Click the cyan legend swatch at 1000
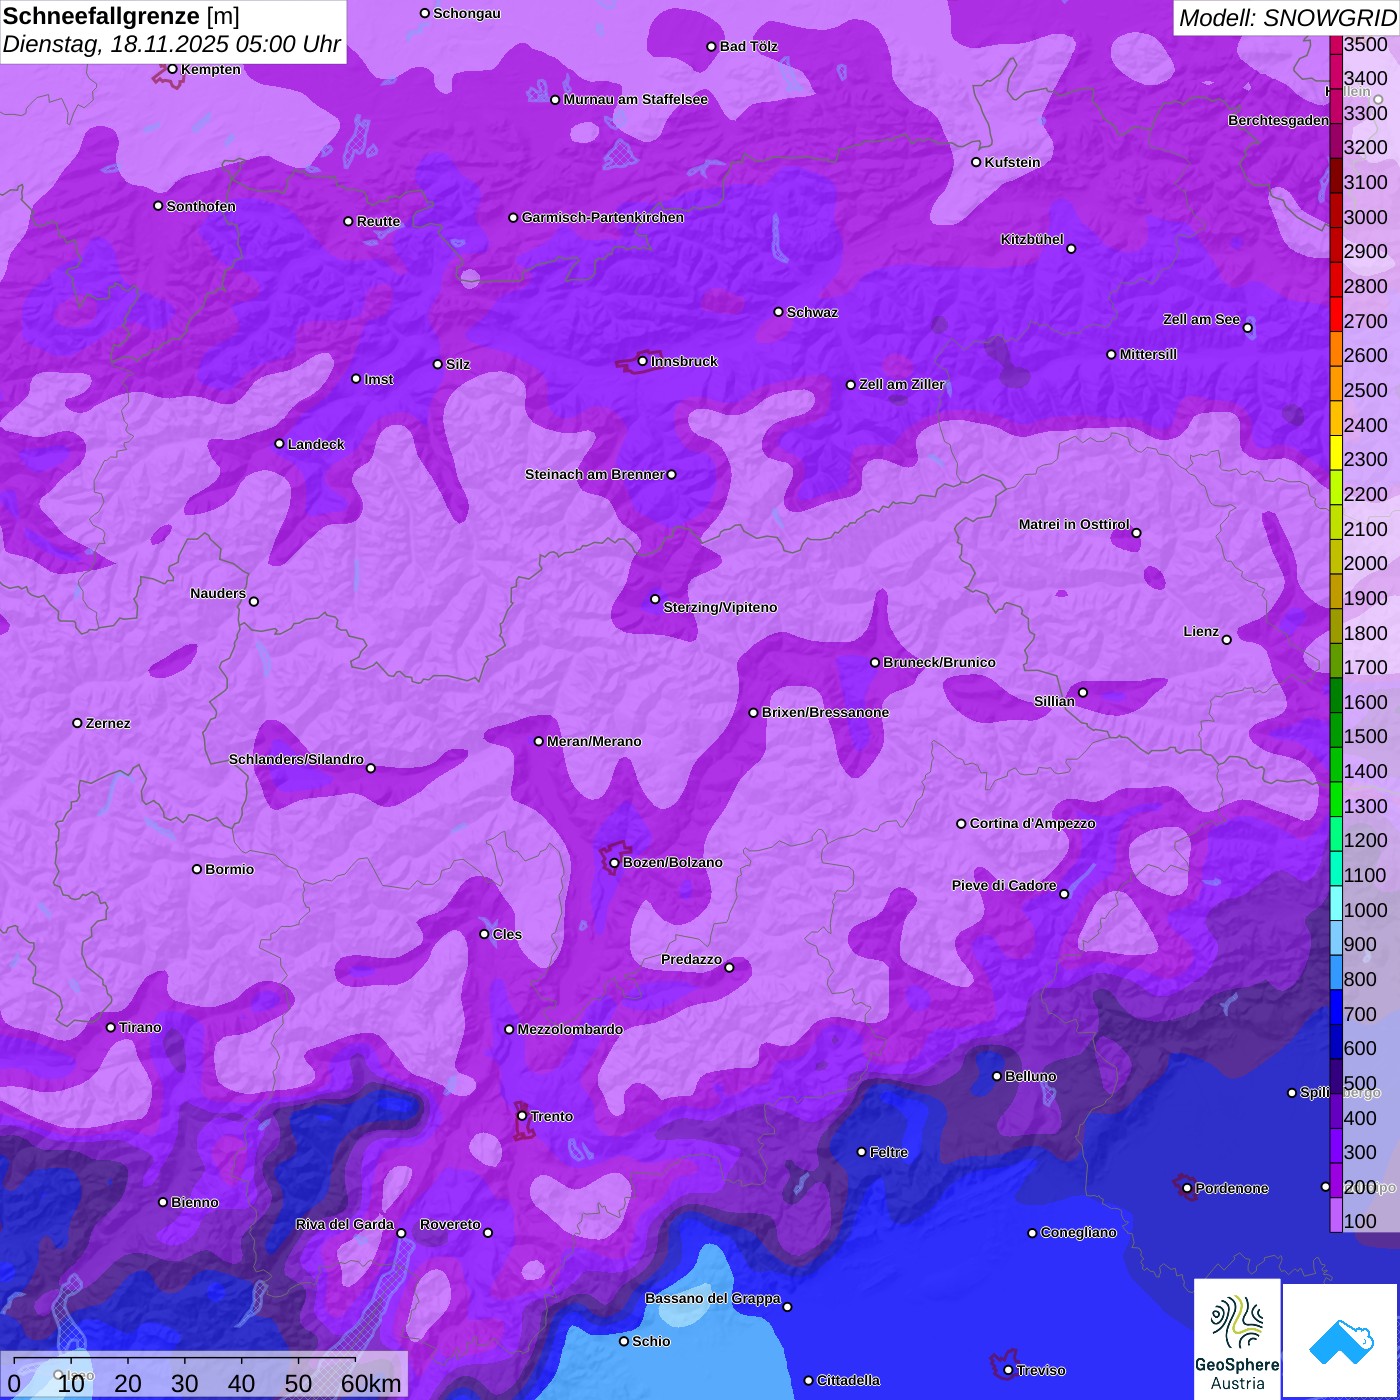This screenshot has height=1400, width=1400. [x=1336, y=902]
